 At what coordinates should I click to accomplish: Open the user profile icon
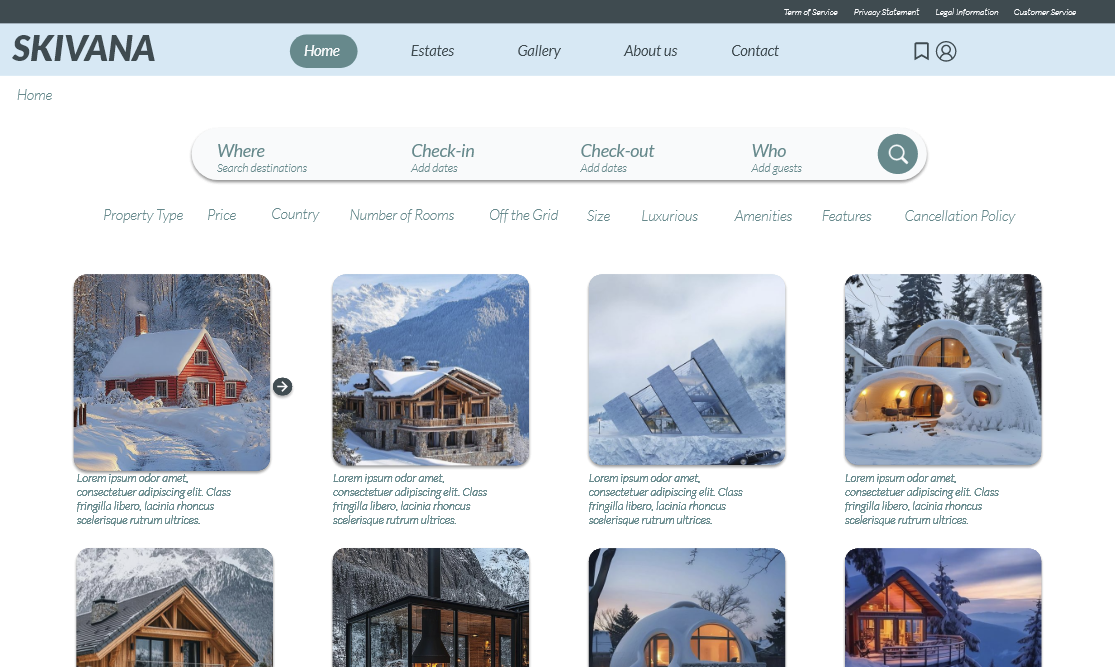pos(946,51)
